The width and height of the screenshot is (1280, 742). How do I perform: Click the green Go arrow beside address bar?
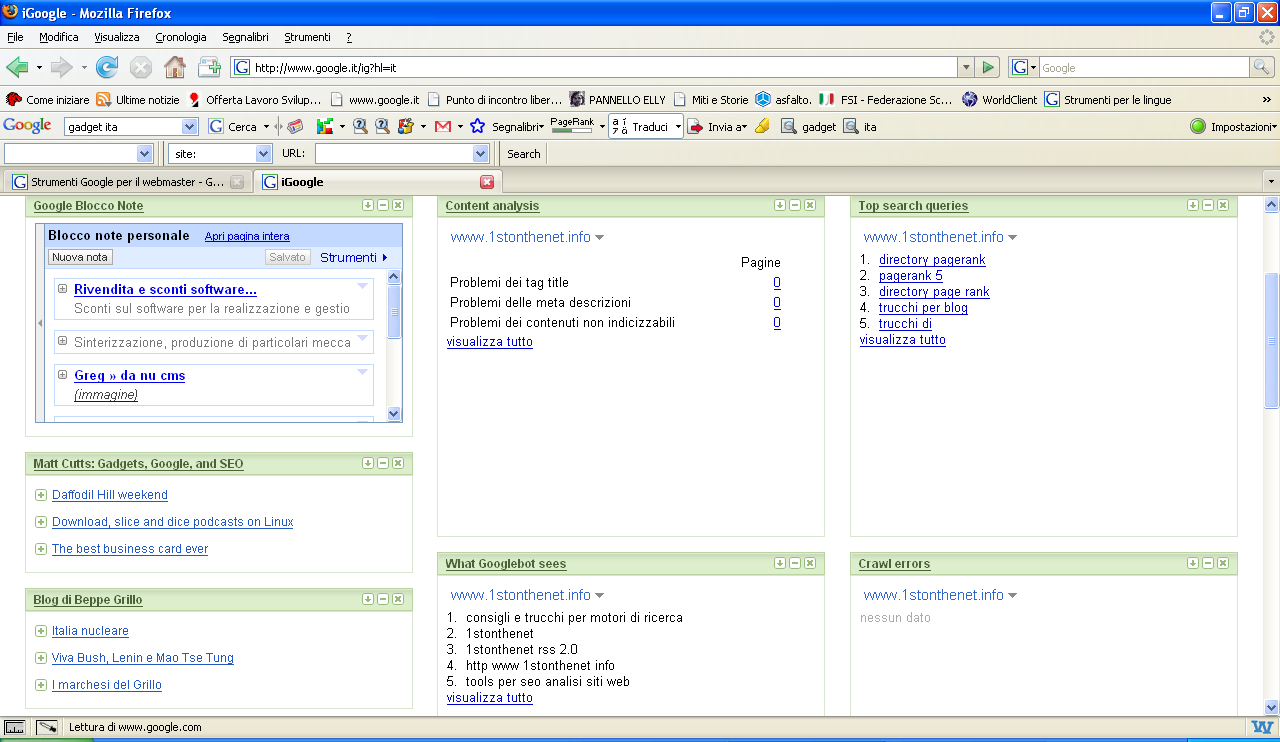(988, 67)
